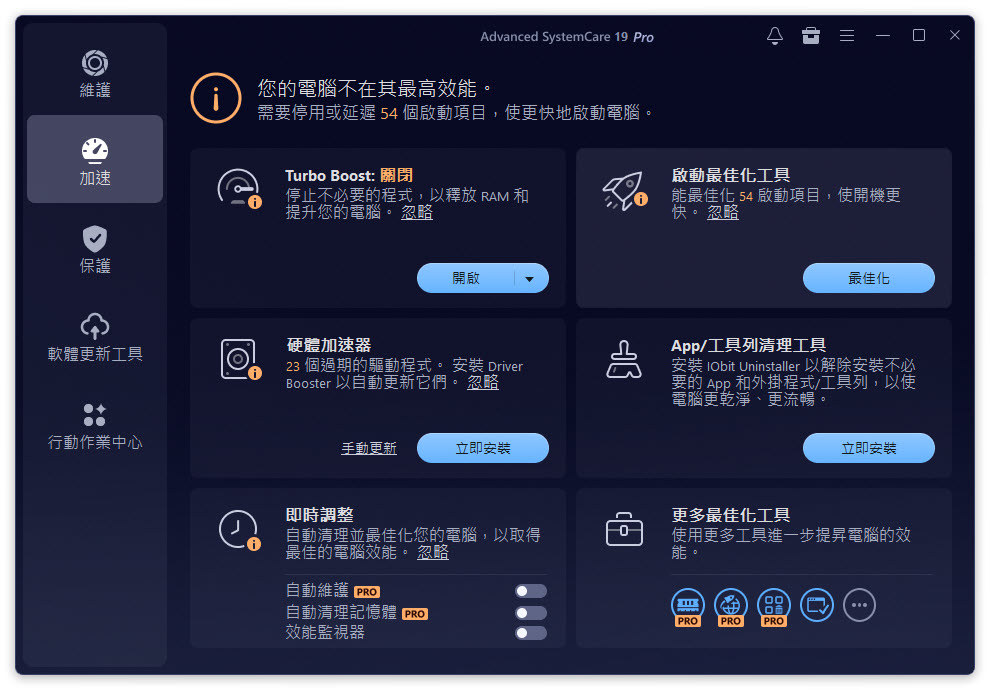
Task: Click the Advanced SystemCare 19 Pro title
Action: pos(566,37)
